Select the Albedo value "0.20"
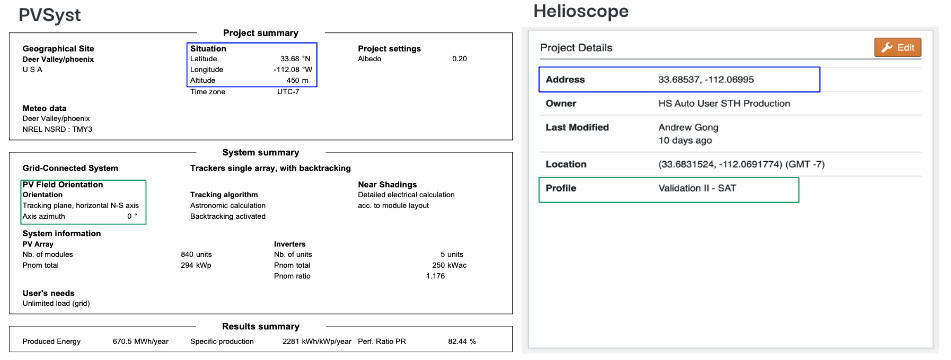Screen dimensions: 951x360 (x=460, y=59)
